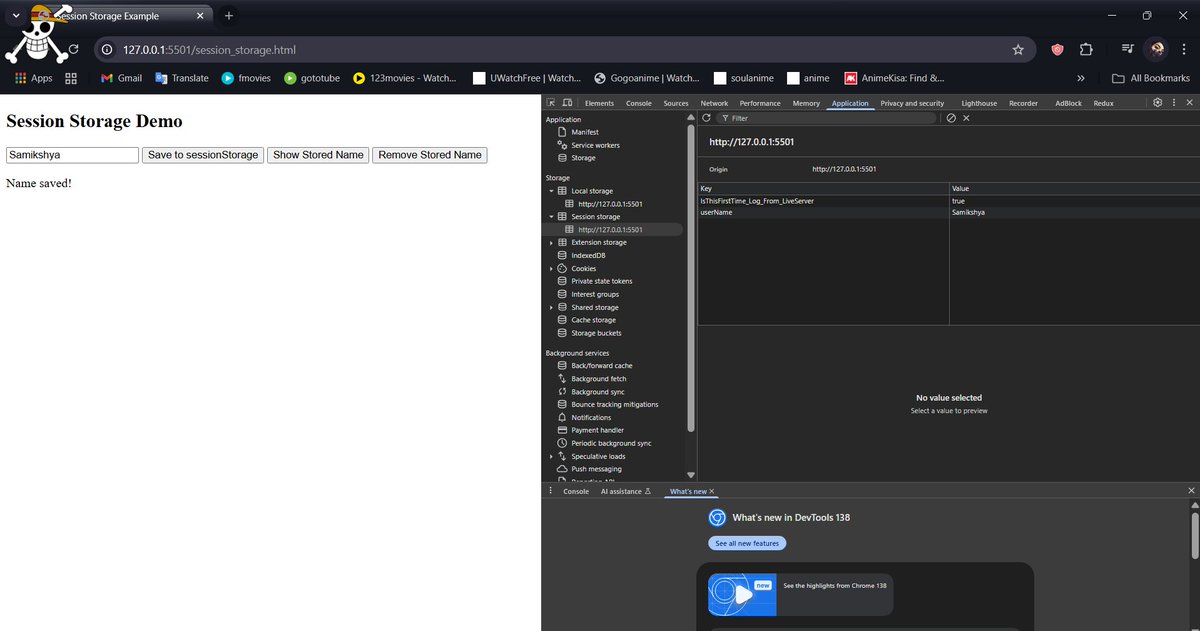Open the Manifest item in Application section
This screenshot has width=1200, height=631.
coord(585,132)
